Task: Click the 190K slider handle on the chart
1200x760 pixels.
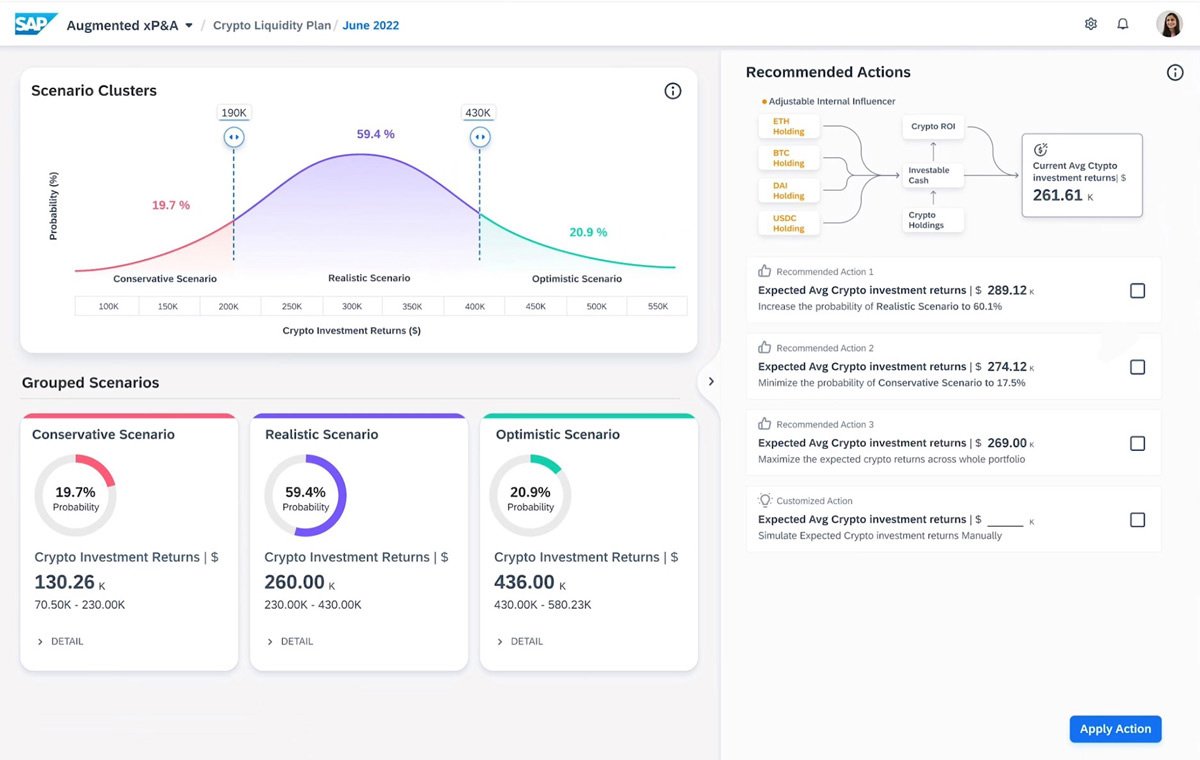Action: [x=234, y=137]
